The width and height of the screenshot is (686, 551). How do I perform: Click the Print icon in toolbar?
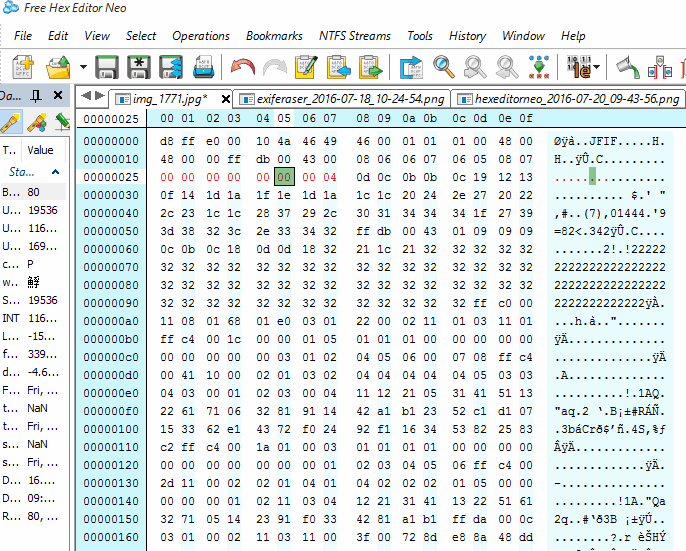pos(203,67)
